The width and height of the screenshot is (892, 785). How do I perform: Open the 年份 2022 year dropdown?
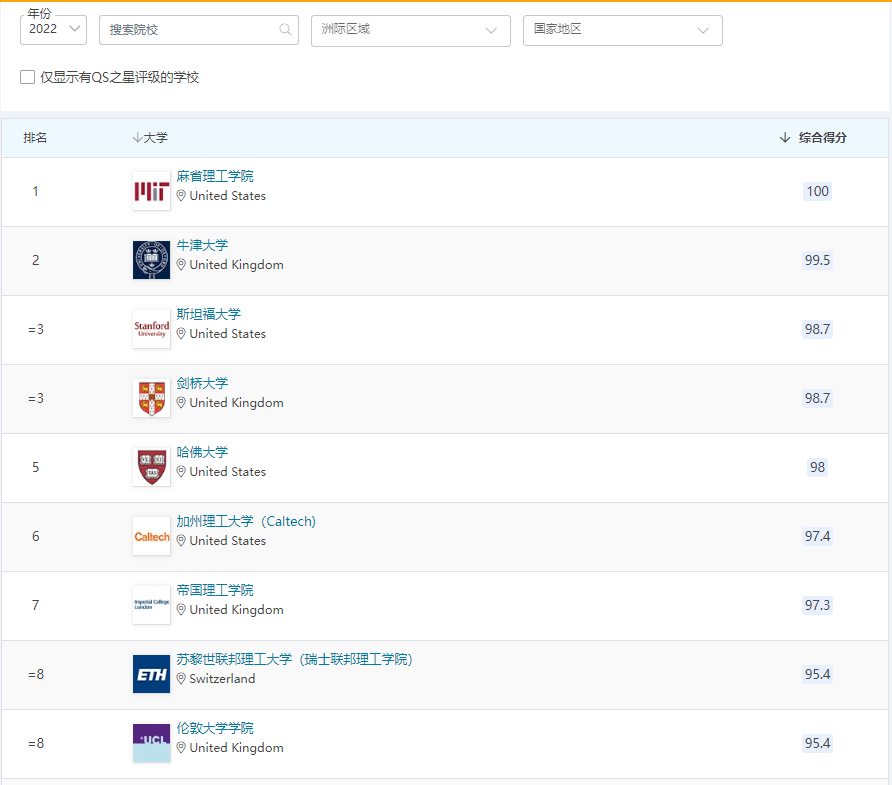tap(53, 30)
